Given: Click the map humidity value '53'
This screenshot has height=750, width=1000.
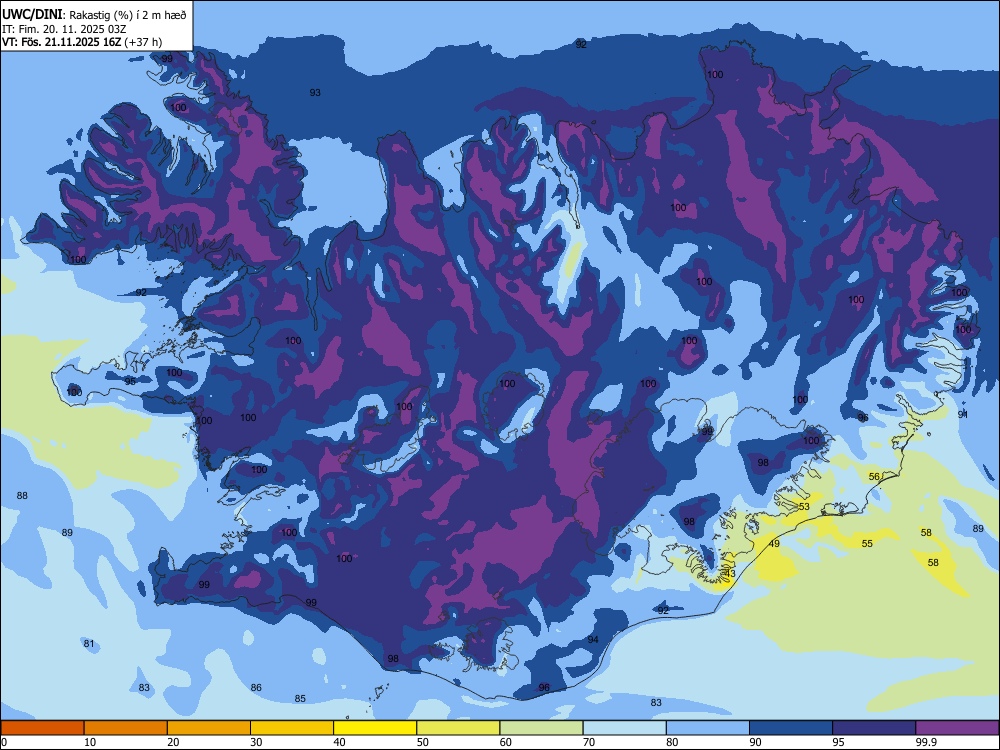Looking at the screenshot, I should click(x=804, y=506).
